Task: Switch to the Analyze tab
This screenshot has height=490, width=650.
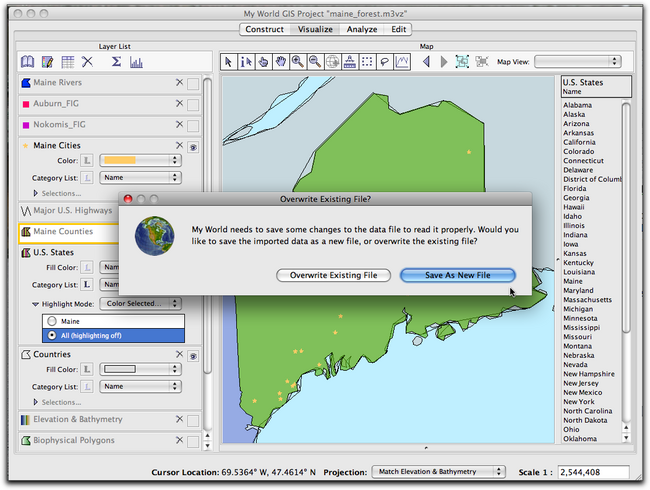Action: pos(361,30)
